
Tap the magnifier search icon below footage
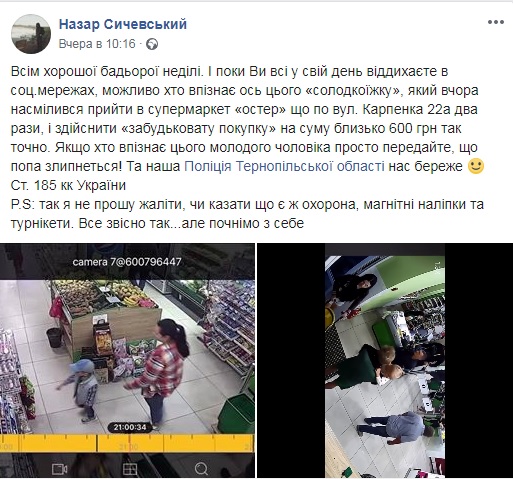click(x=201, y=469)
